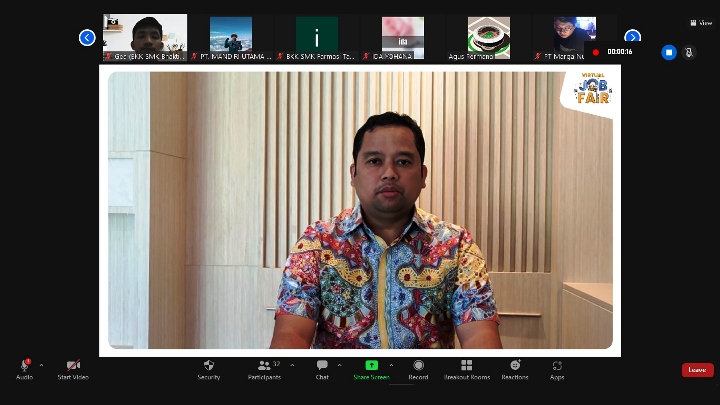Expand the caret next to Chat

point(339,365)
